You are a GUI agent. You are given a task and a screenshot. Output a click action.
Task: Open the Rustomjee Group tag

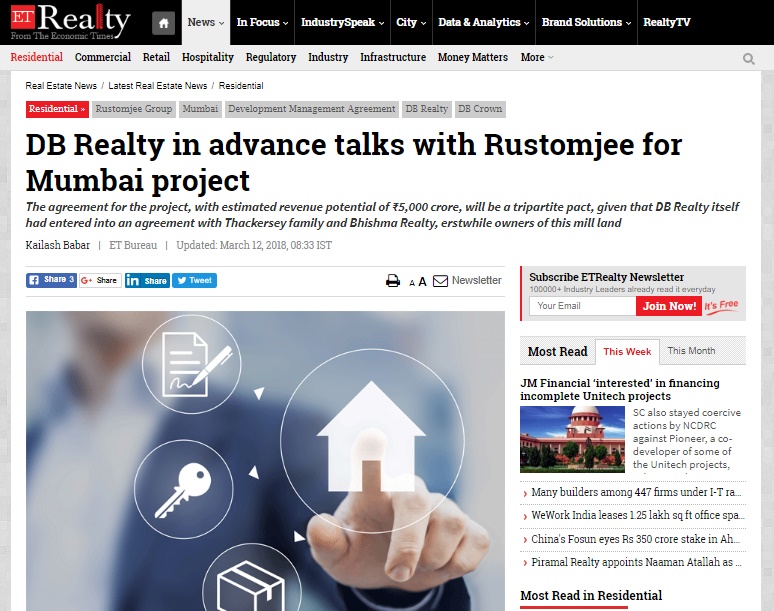[x=134, y=109]
